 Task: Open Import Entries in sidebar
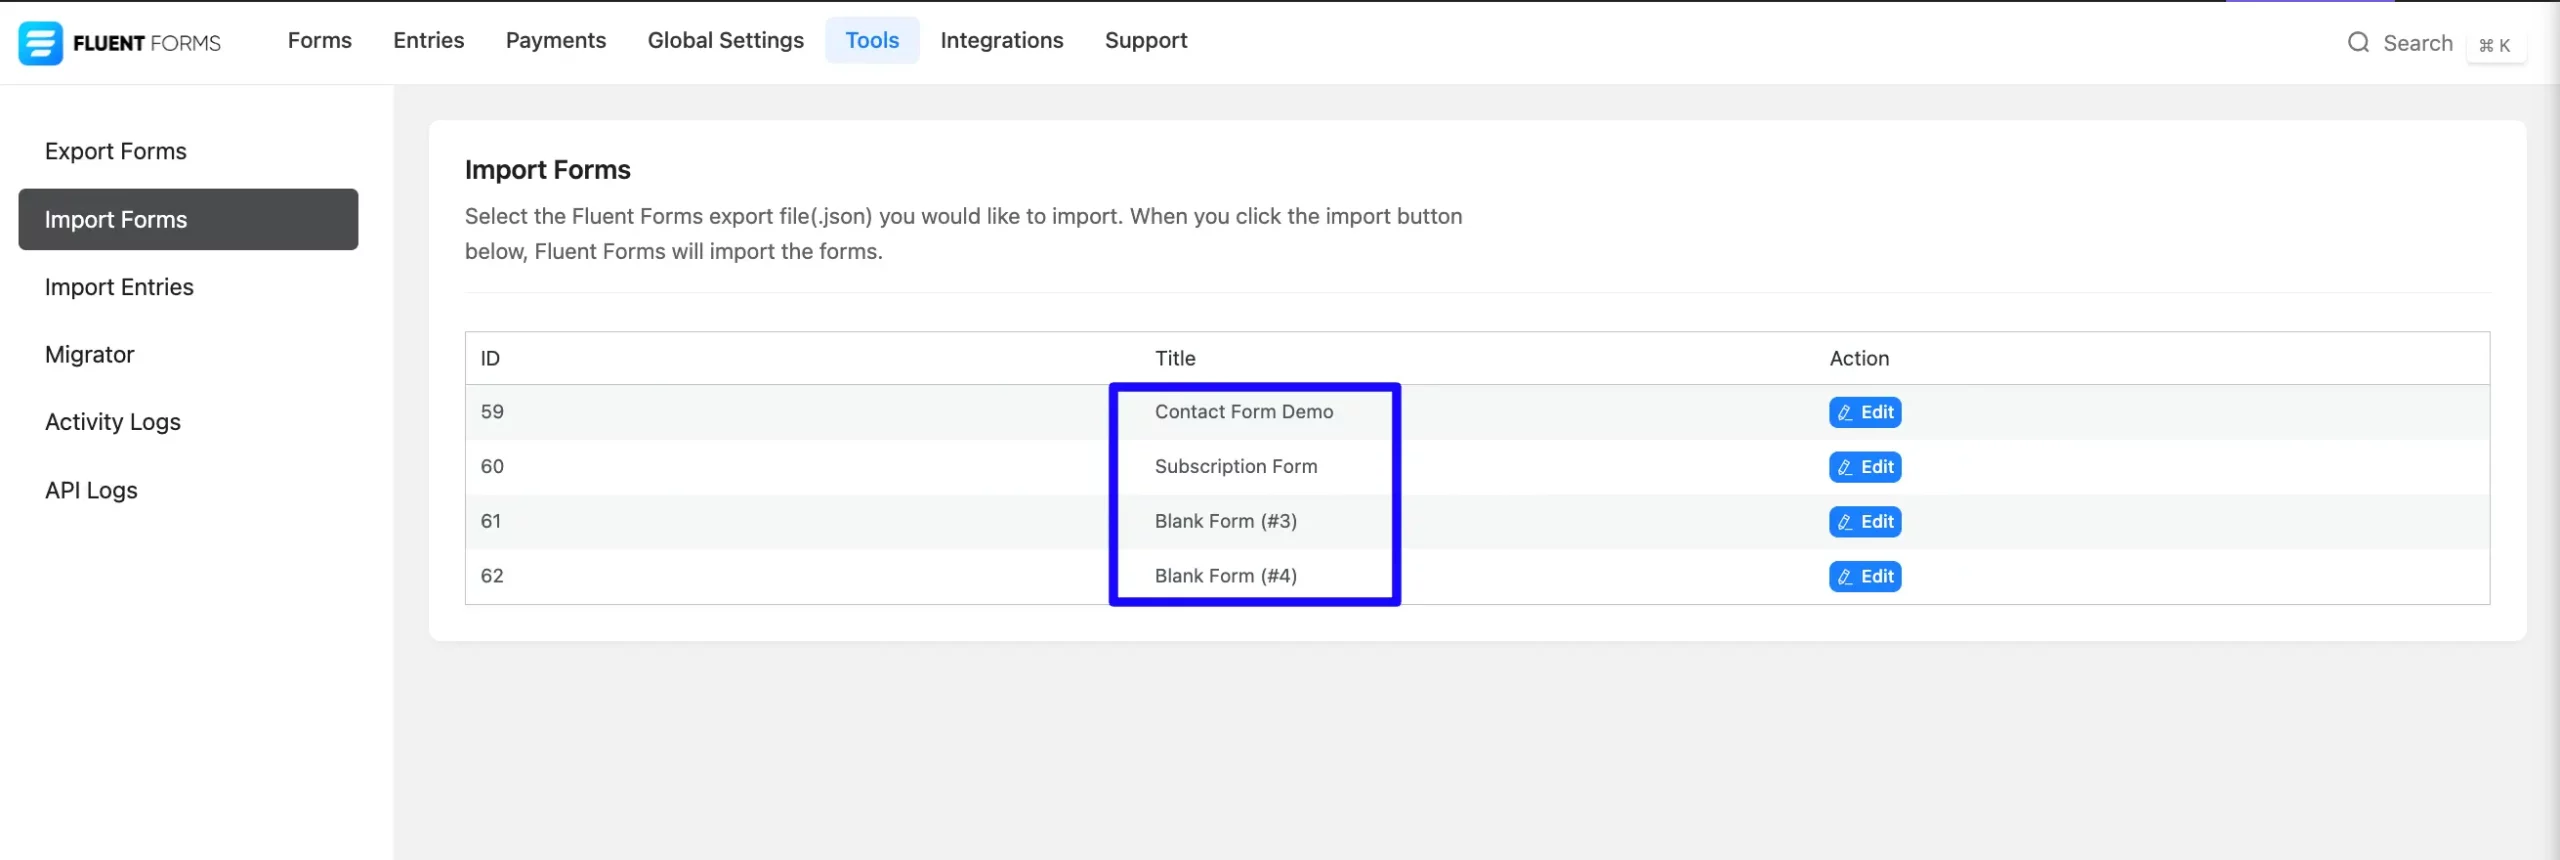(x=188, y=287)
